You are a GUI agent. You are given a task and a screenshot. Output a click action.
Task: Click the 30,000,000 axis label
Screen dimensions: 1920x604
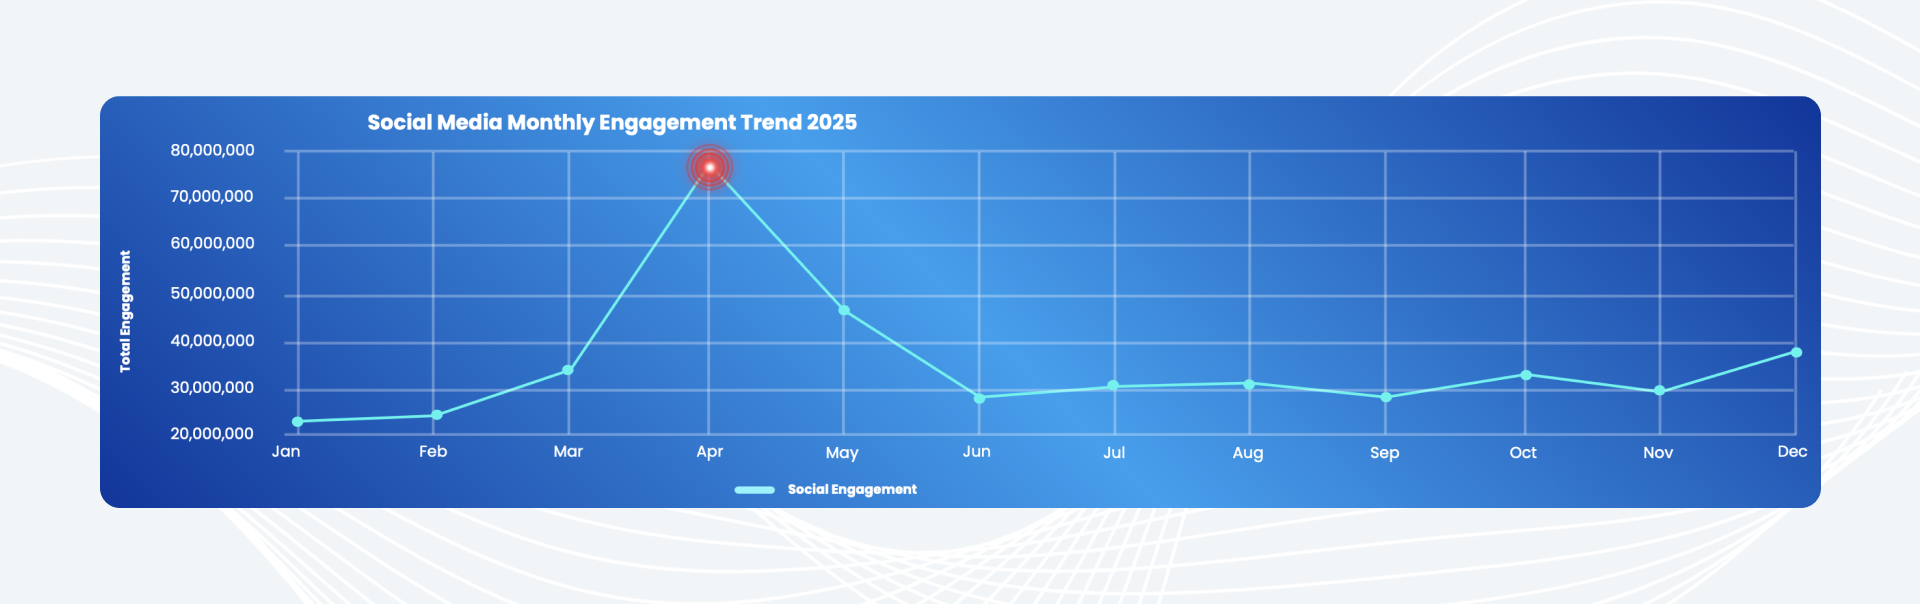[212, 387]
